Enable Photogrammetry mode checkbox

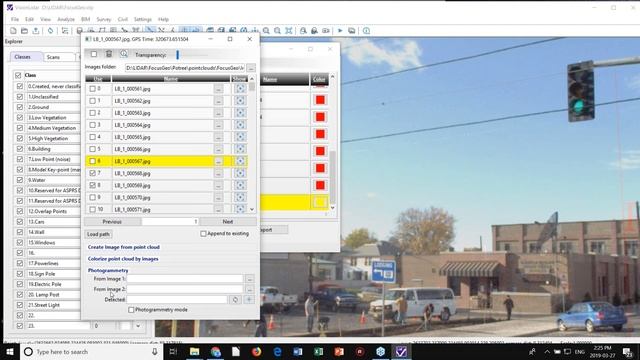[131, 310]
